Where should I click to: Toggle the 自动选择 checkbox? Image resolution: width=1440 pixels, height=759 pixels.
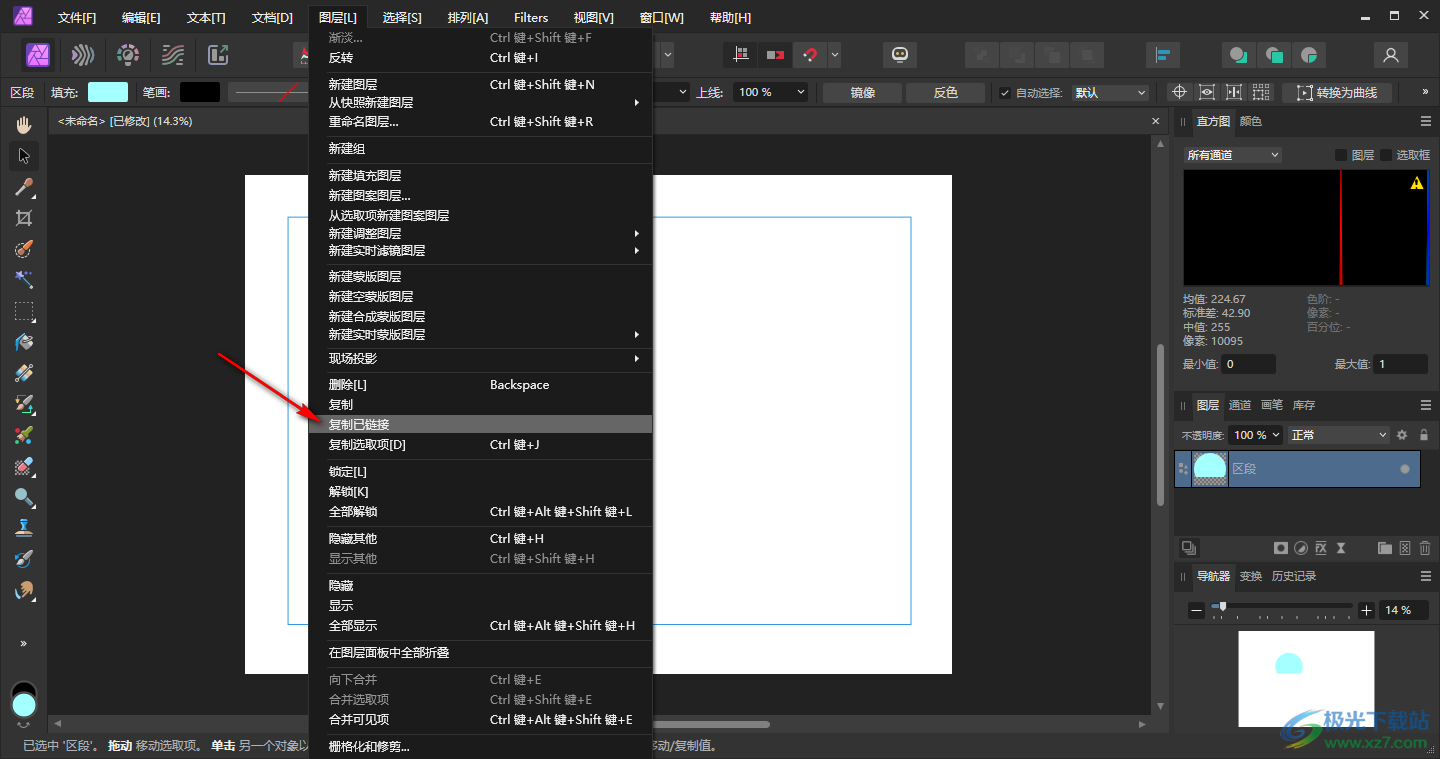tap(1005, 93)
